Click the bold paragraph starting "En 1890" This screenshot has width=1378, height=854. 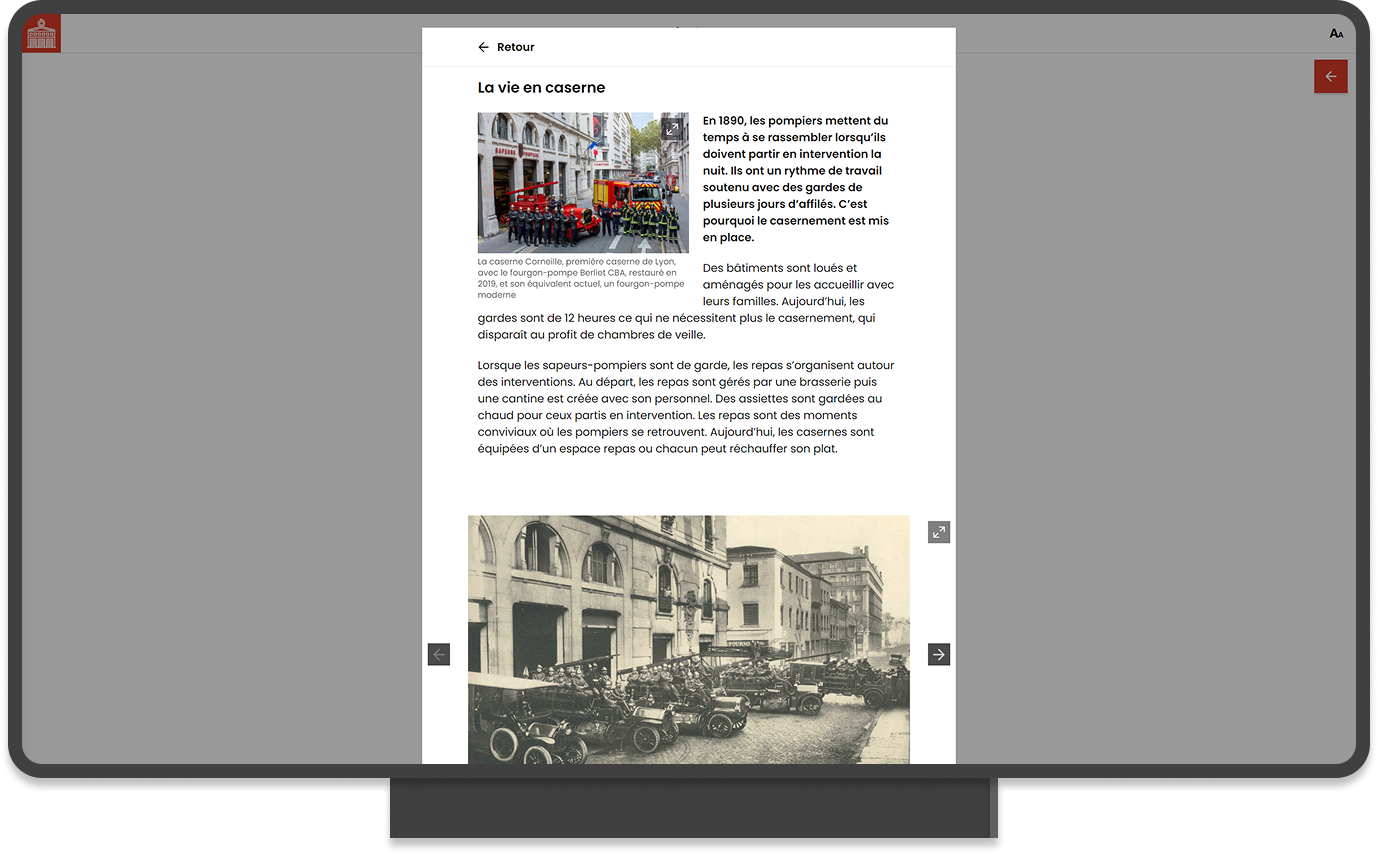pos(795,179)
